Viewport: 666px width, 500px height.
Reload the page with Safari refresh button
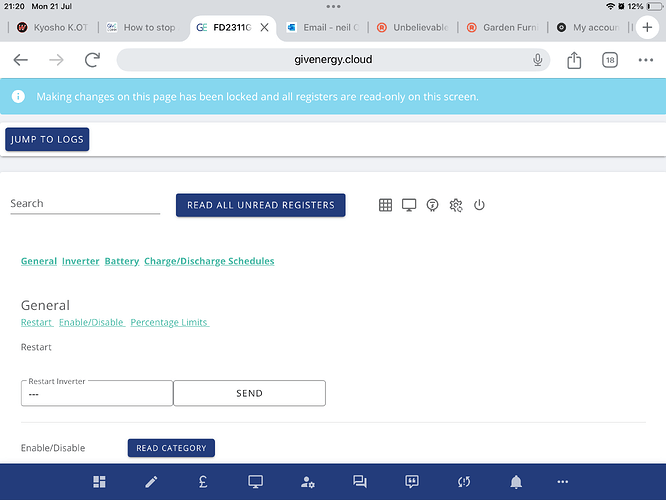(92, 60)
